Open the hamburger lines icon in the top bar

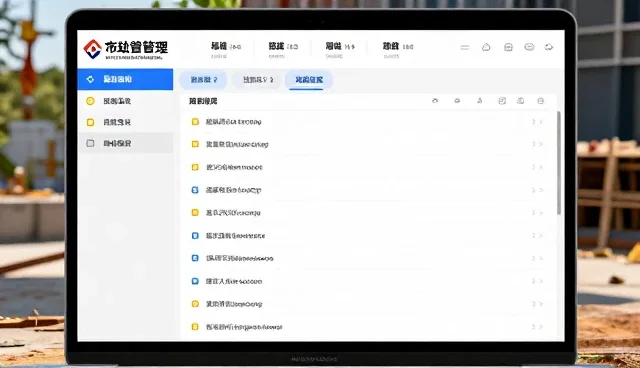(x=464, y=47)
